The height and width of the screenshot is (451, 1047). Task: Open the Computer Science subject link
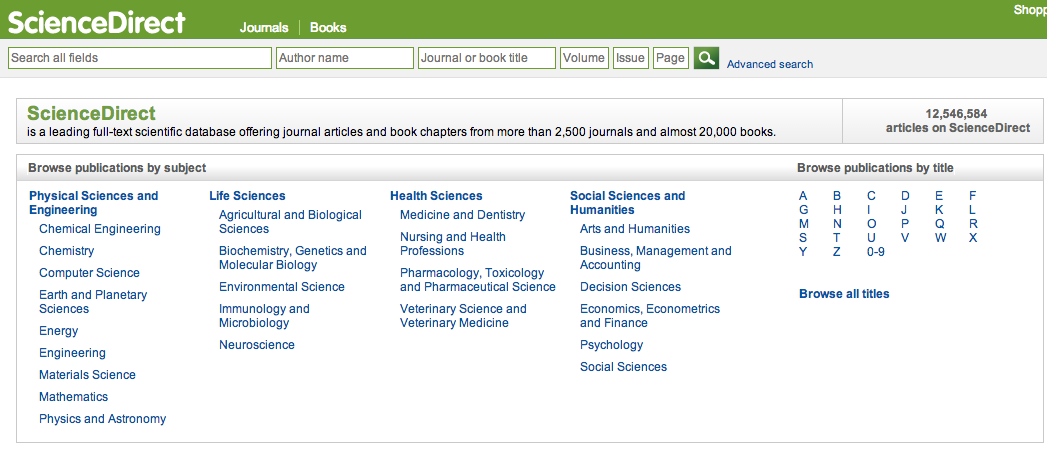pyautogui.click(x=89, y=273)
